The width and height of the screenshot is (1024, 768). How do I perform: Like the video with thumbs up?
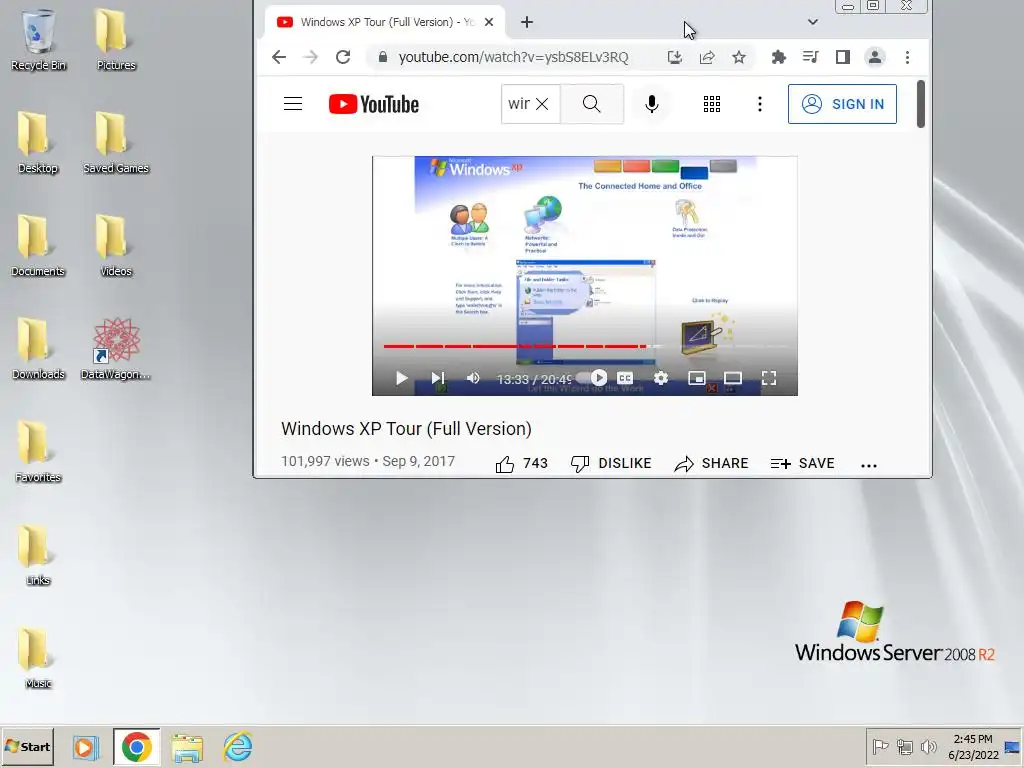click(x=521, y=464)
